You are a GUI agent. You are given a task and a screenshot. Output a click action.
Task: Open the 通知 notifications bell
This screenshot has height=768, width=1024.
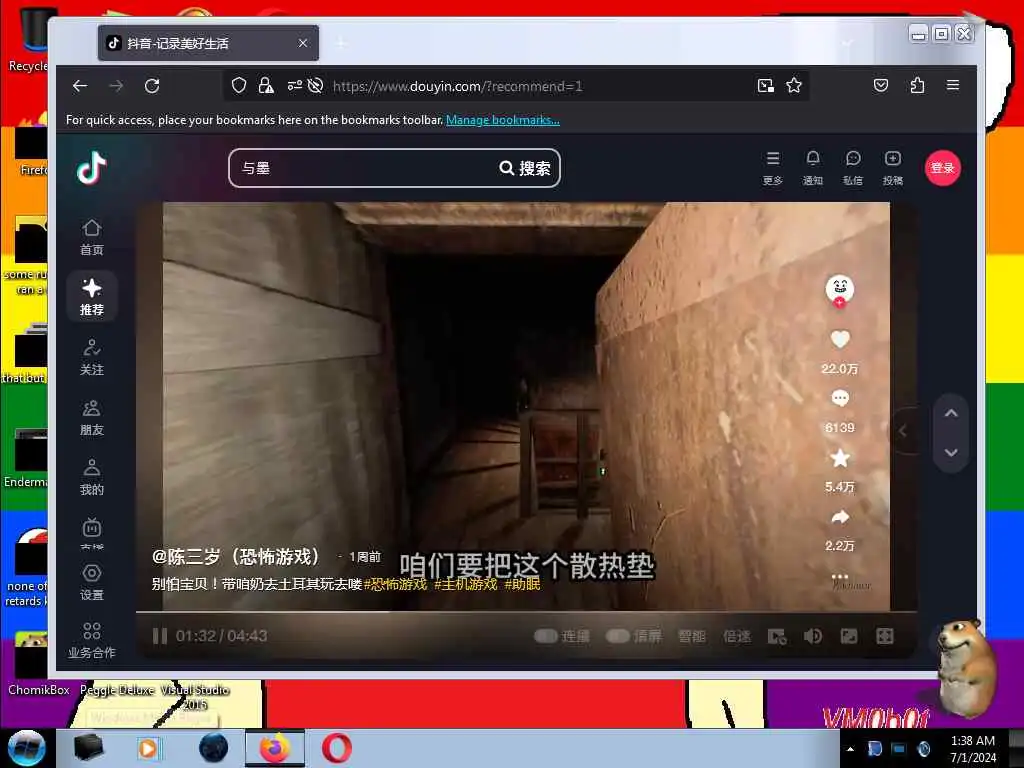click(x=812, y=168)
